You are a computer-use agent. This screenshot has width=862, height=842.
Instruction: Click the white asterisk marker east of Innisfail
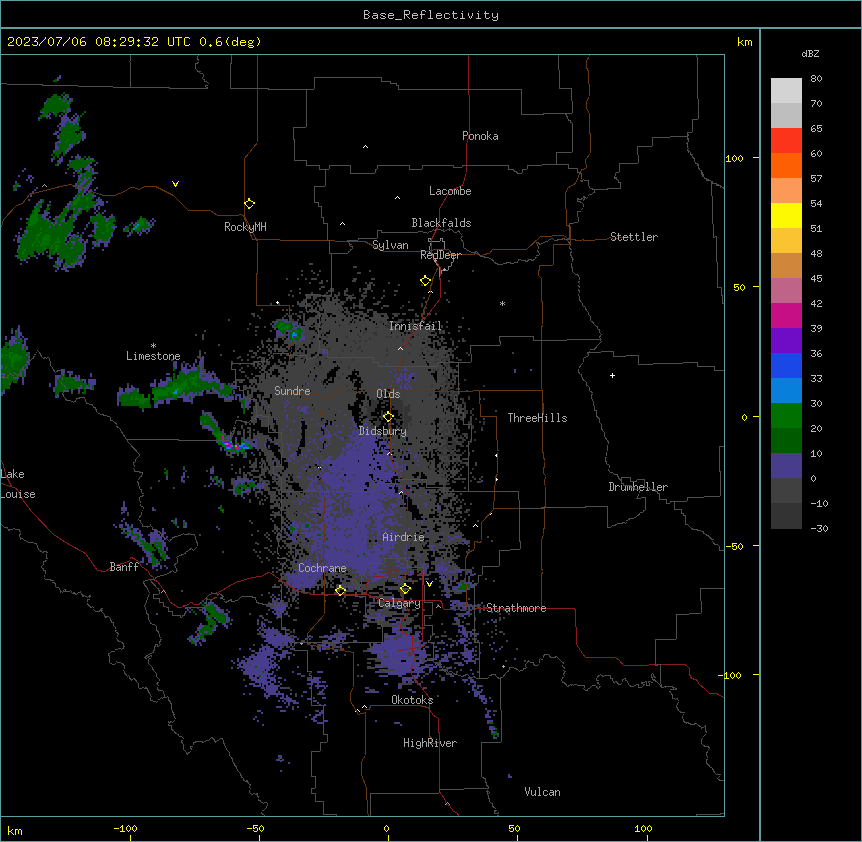point(502,303)
